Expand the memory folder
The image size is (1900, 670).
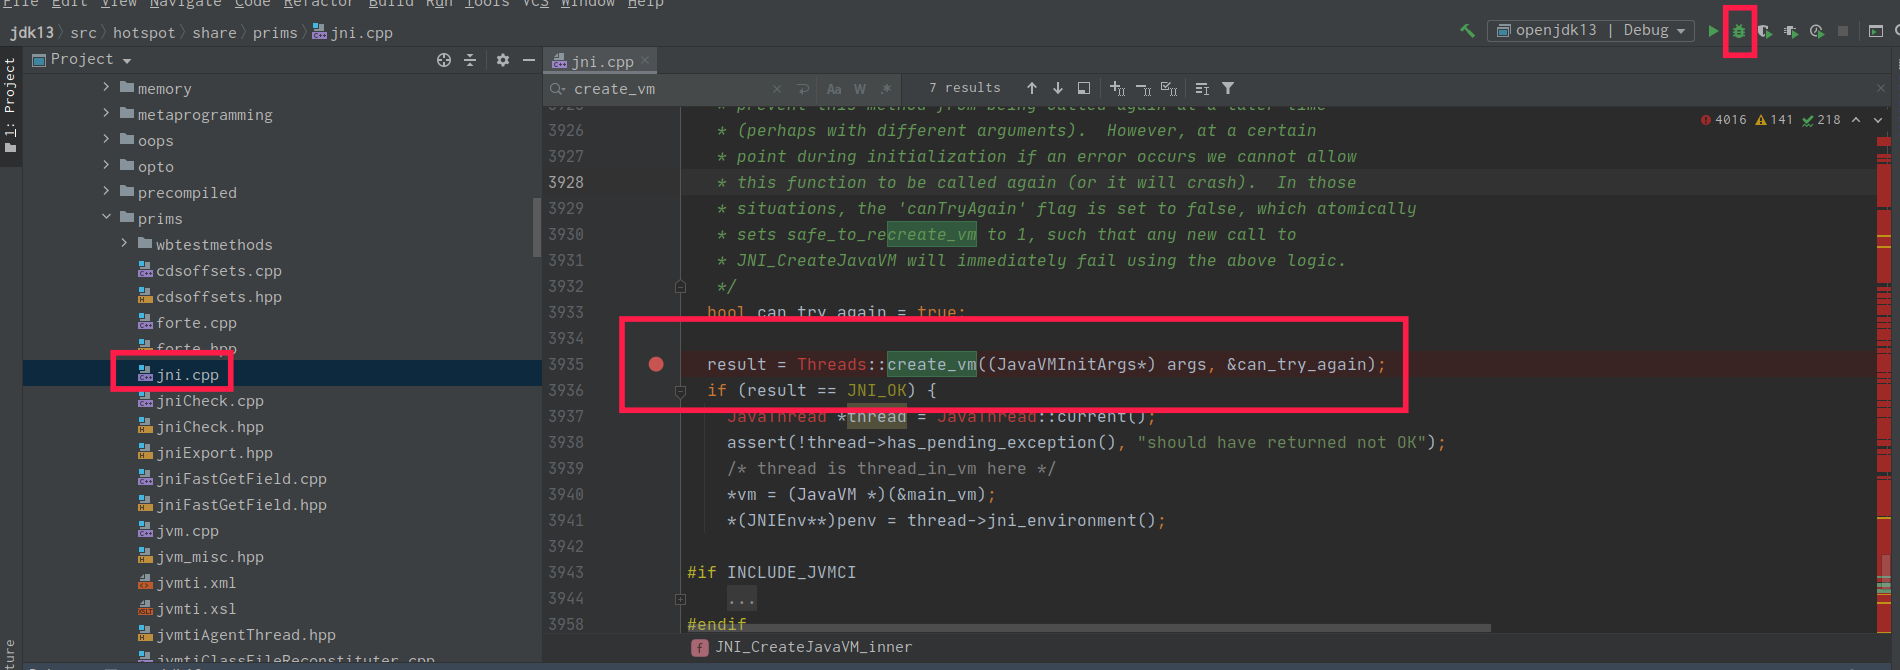[106, 88]
